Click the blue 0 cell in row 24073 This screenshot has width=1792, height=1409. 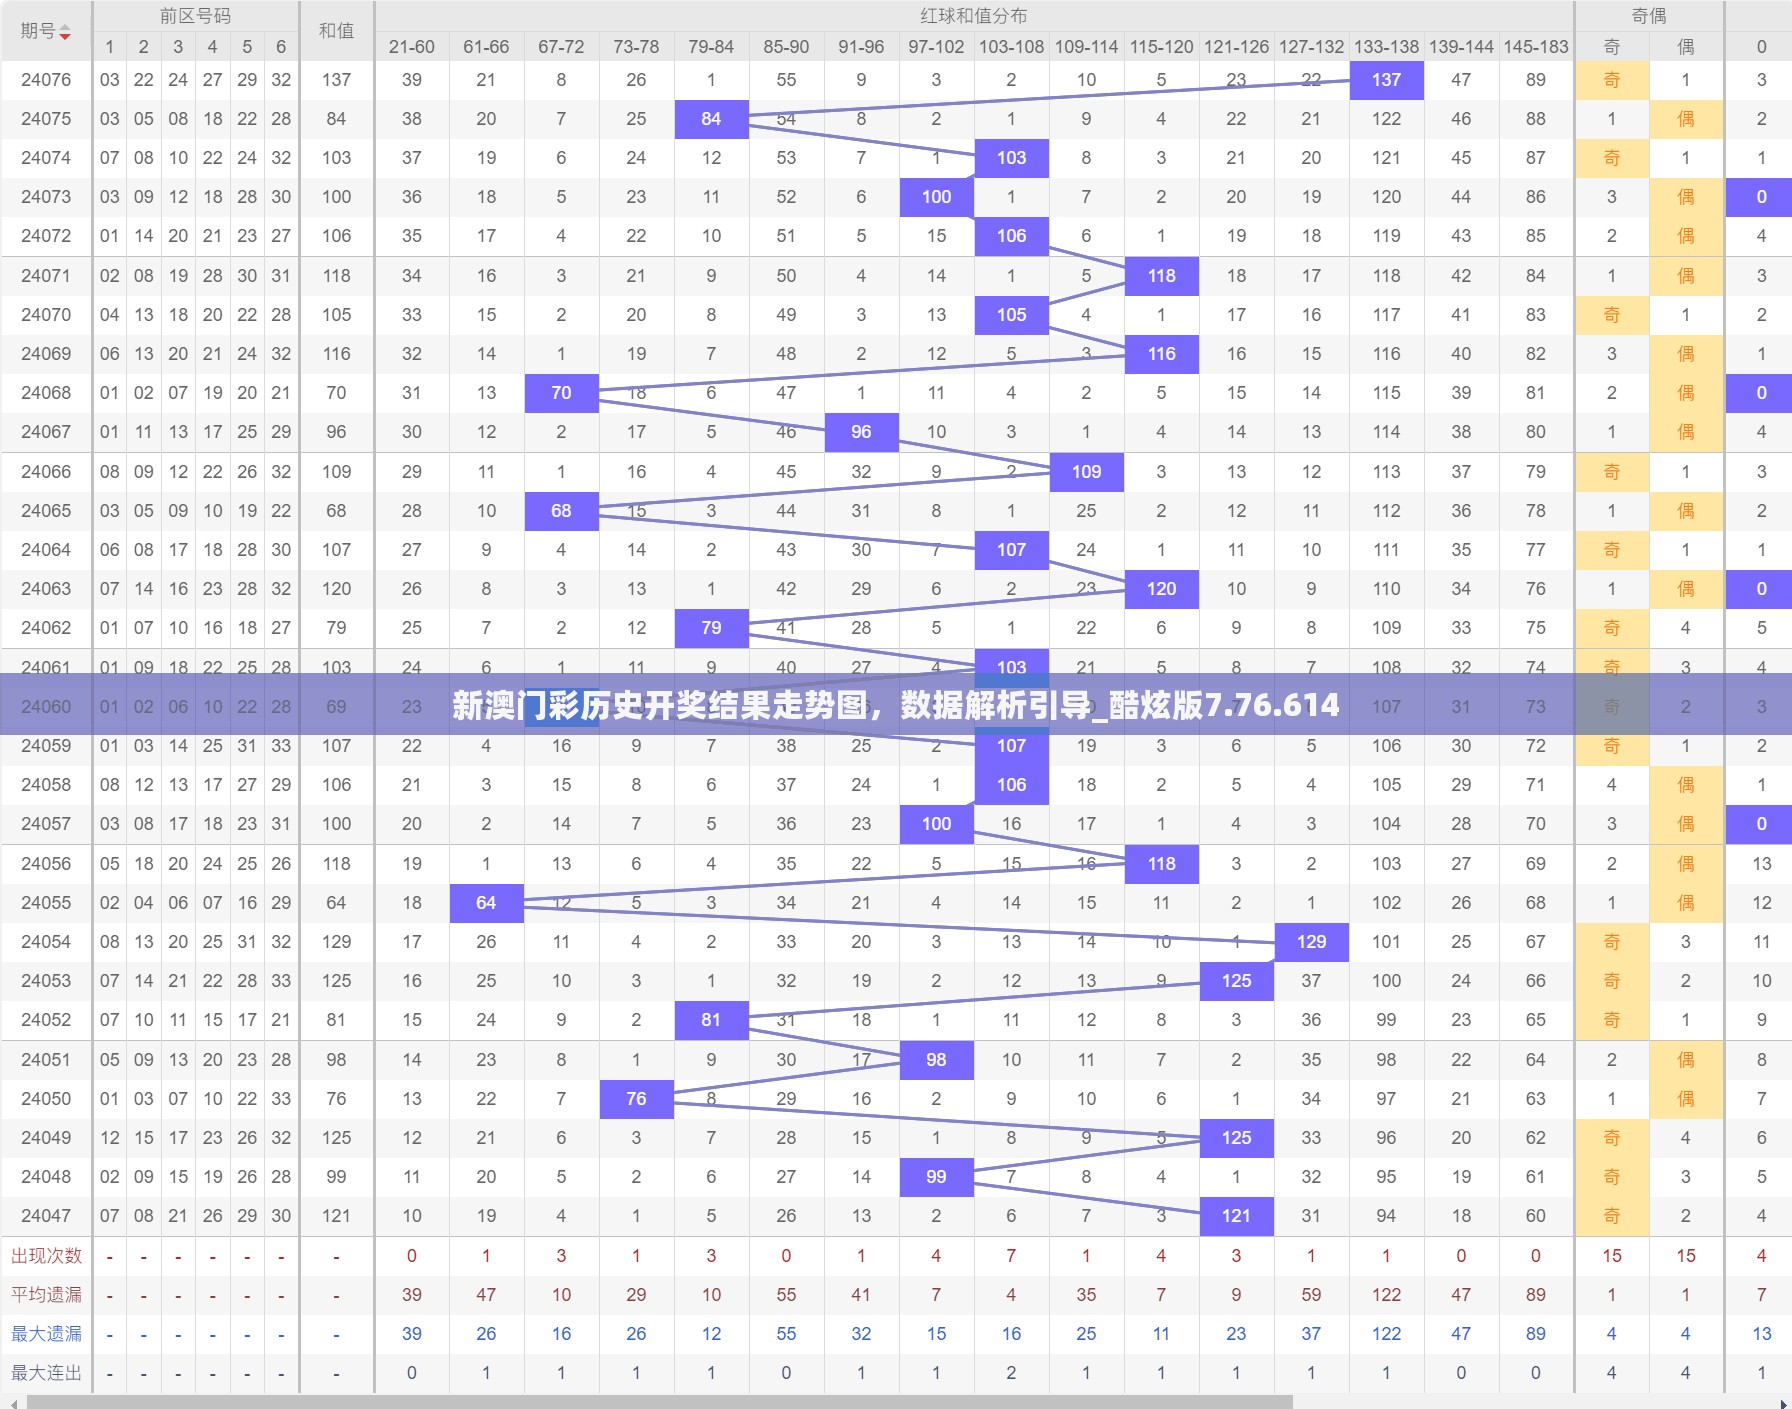tap(1761, 197)
